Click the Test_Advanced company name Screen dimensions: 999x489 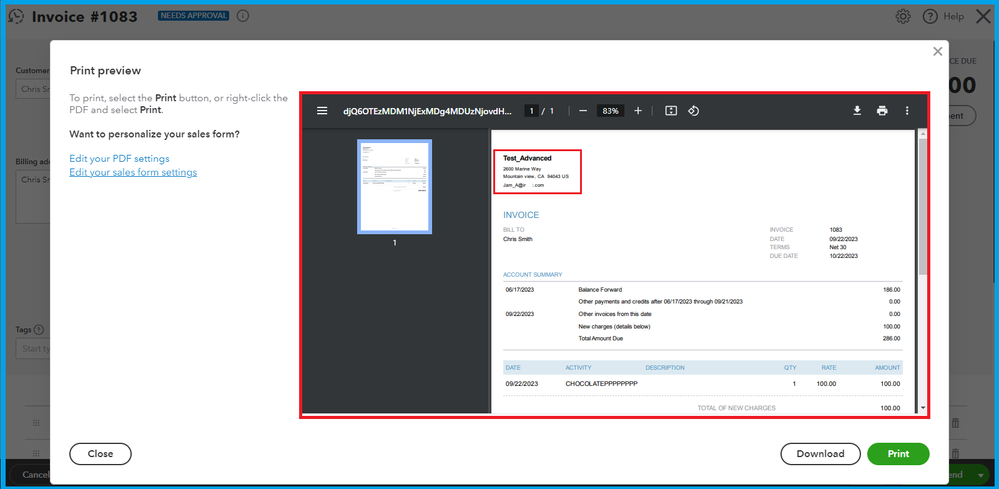tap(528, 158)
